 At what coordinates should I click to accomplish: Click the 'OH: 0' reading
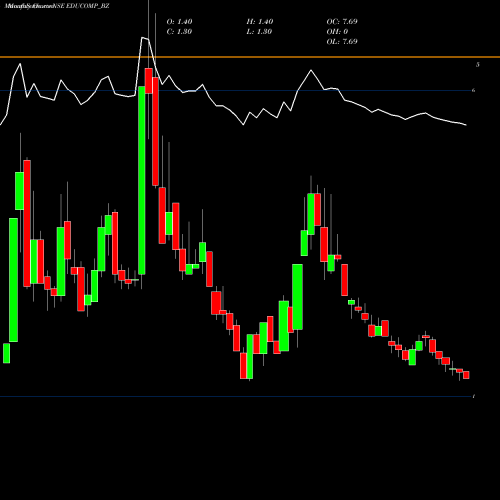pos(337,32)
